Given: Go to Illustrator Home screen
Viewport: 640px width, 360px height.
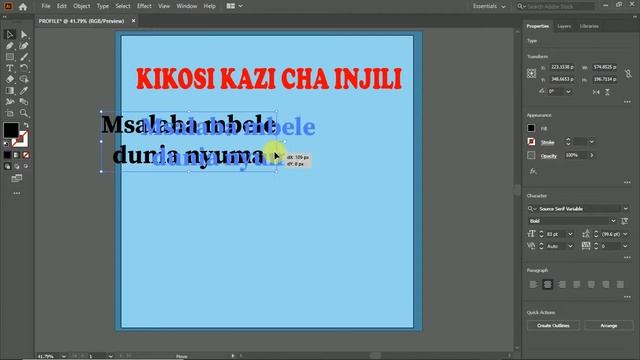Looking at the screenshot, I should tap(23, 7).
